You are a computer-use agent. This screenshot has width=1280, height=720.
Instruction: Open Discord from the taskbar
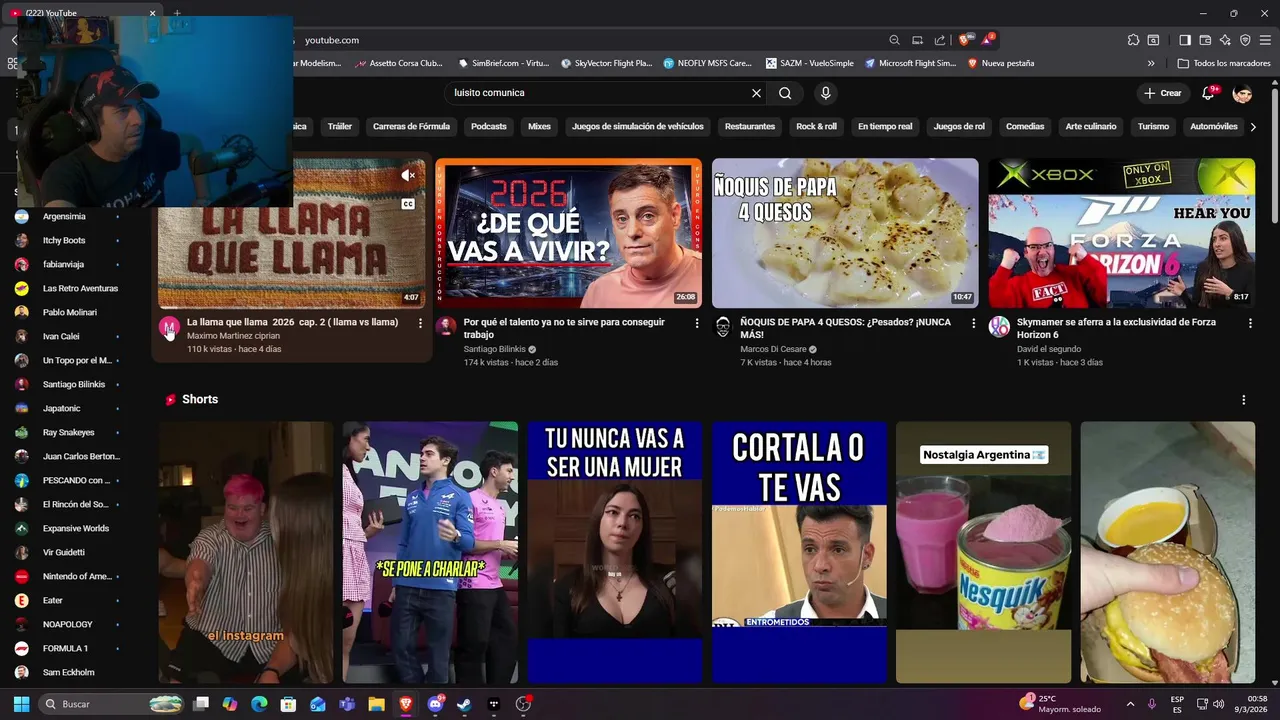435,704
